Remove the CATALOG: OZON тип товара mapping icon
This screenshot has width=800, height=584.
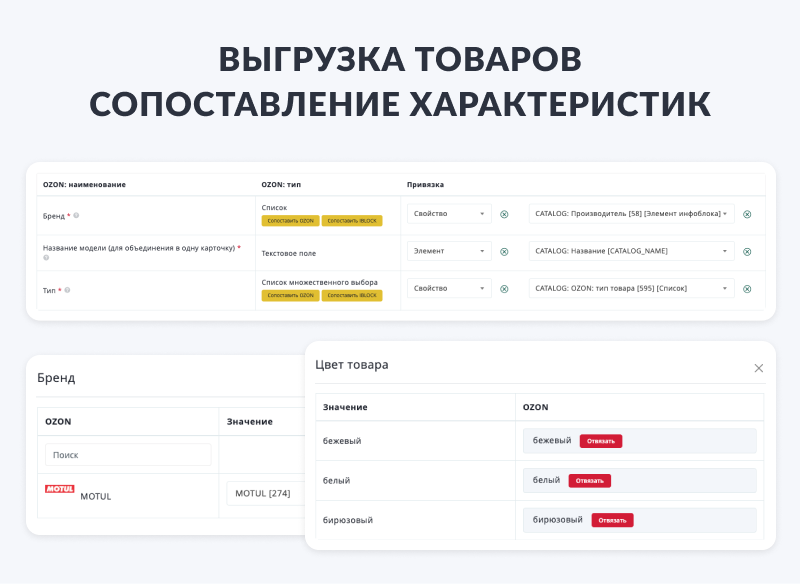pos(747,288)
